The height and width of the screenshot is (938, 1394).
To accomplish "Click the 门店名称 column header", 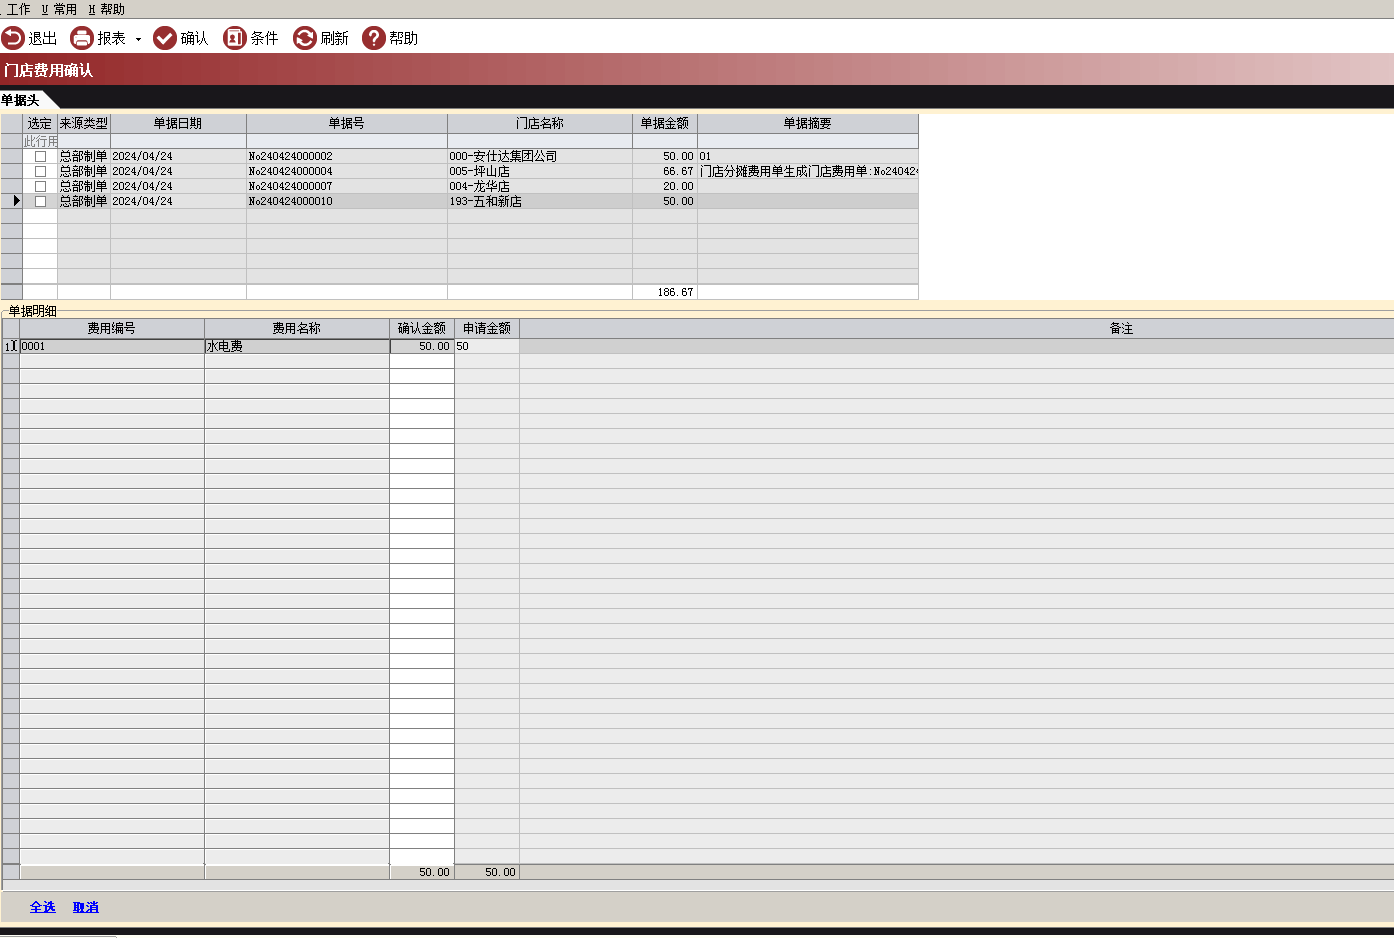I will [x=540, y=124].
